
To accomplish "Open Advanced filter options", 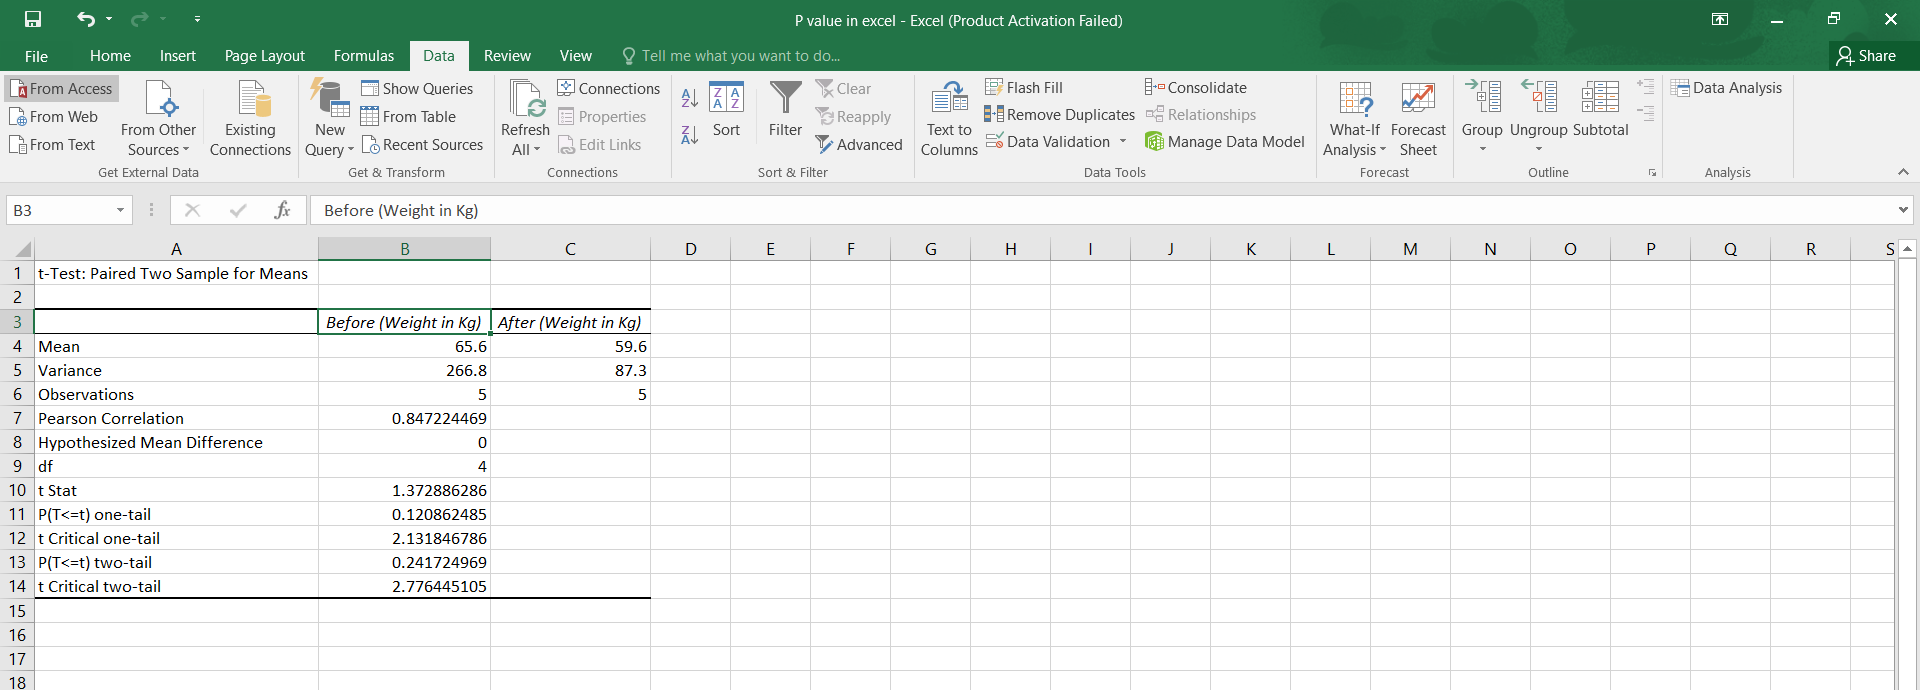I will pos(859,145).
